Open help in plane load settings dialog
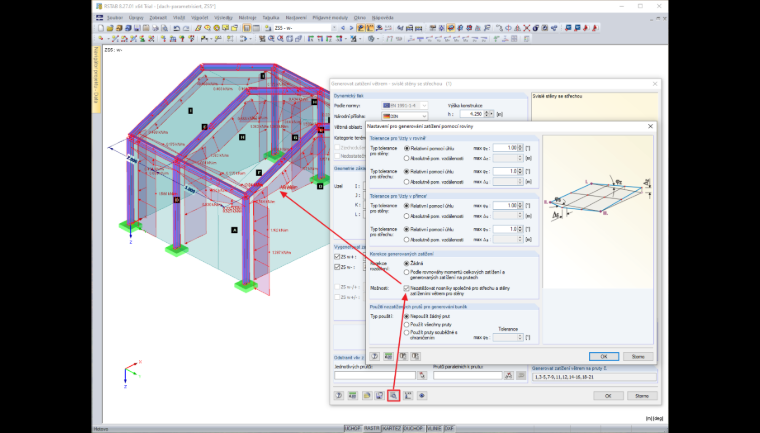The height and width of the screenshot is (433, 760). pyautogui.click(x=375, y=356)
